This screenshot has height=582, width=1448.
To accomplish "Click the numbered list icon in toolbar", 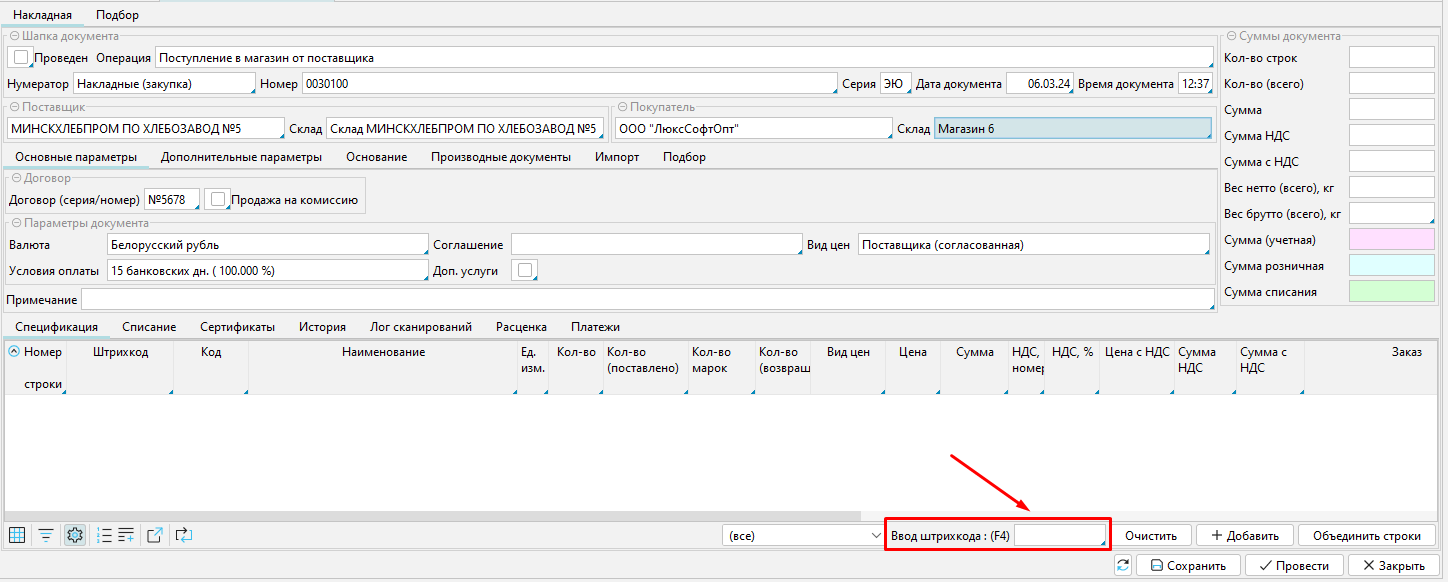I will [x=104, y=535].
